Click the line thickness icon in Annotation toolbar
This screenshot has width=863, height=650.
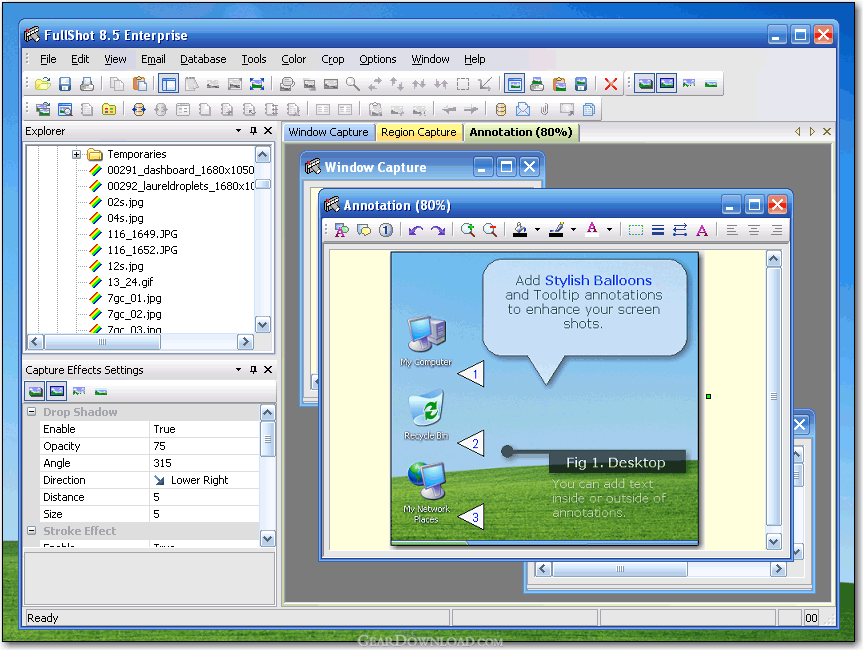click(x=658, y=230)
